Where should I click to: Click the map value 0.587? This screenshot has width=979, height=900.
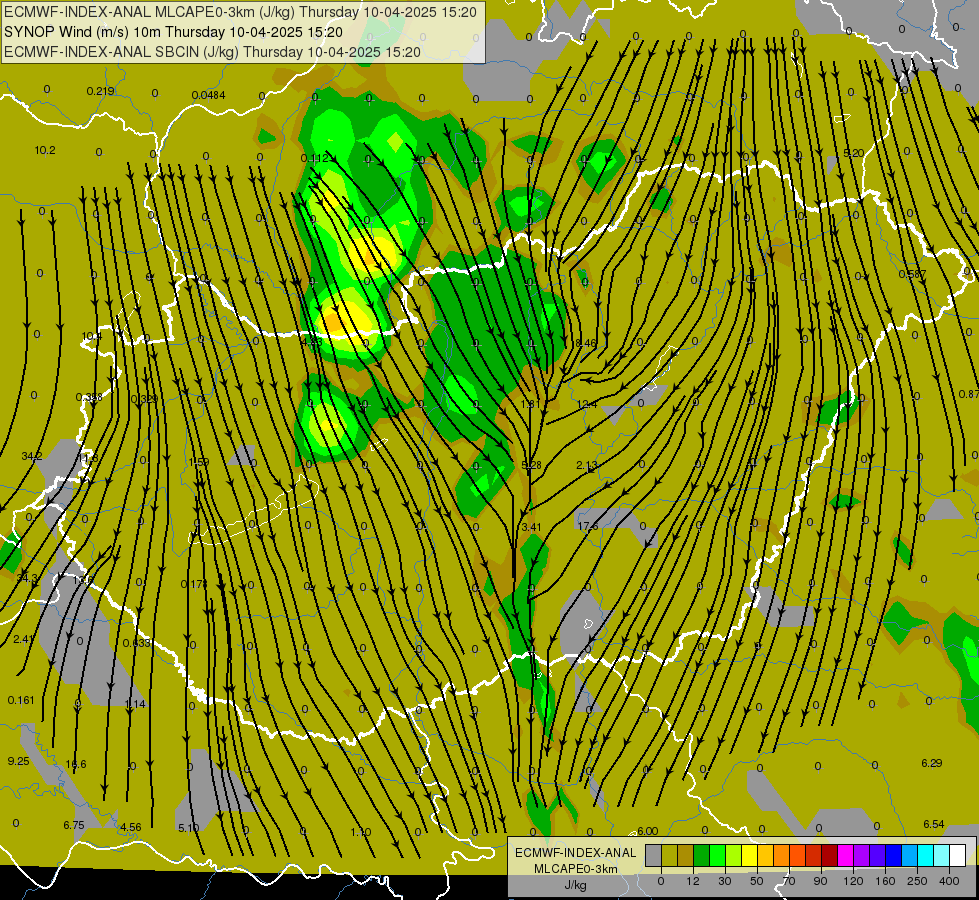tap(912, 274)
